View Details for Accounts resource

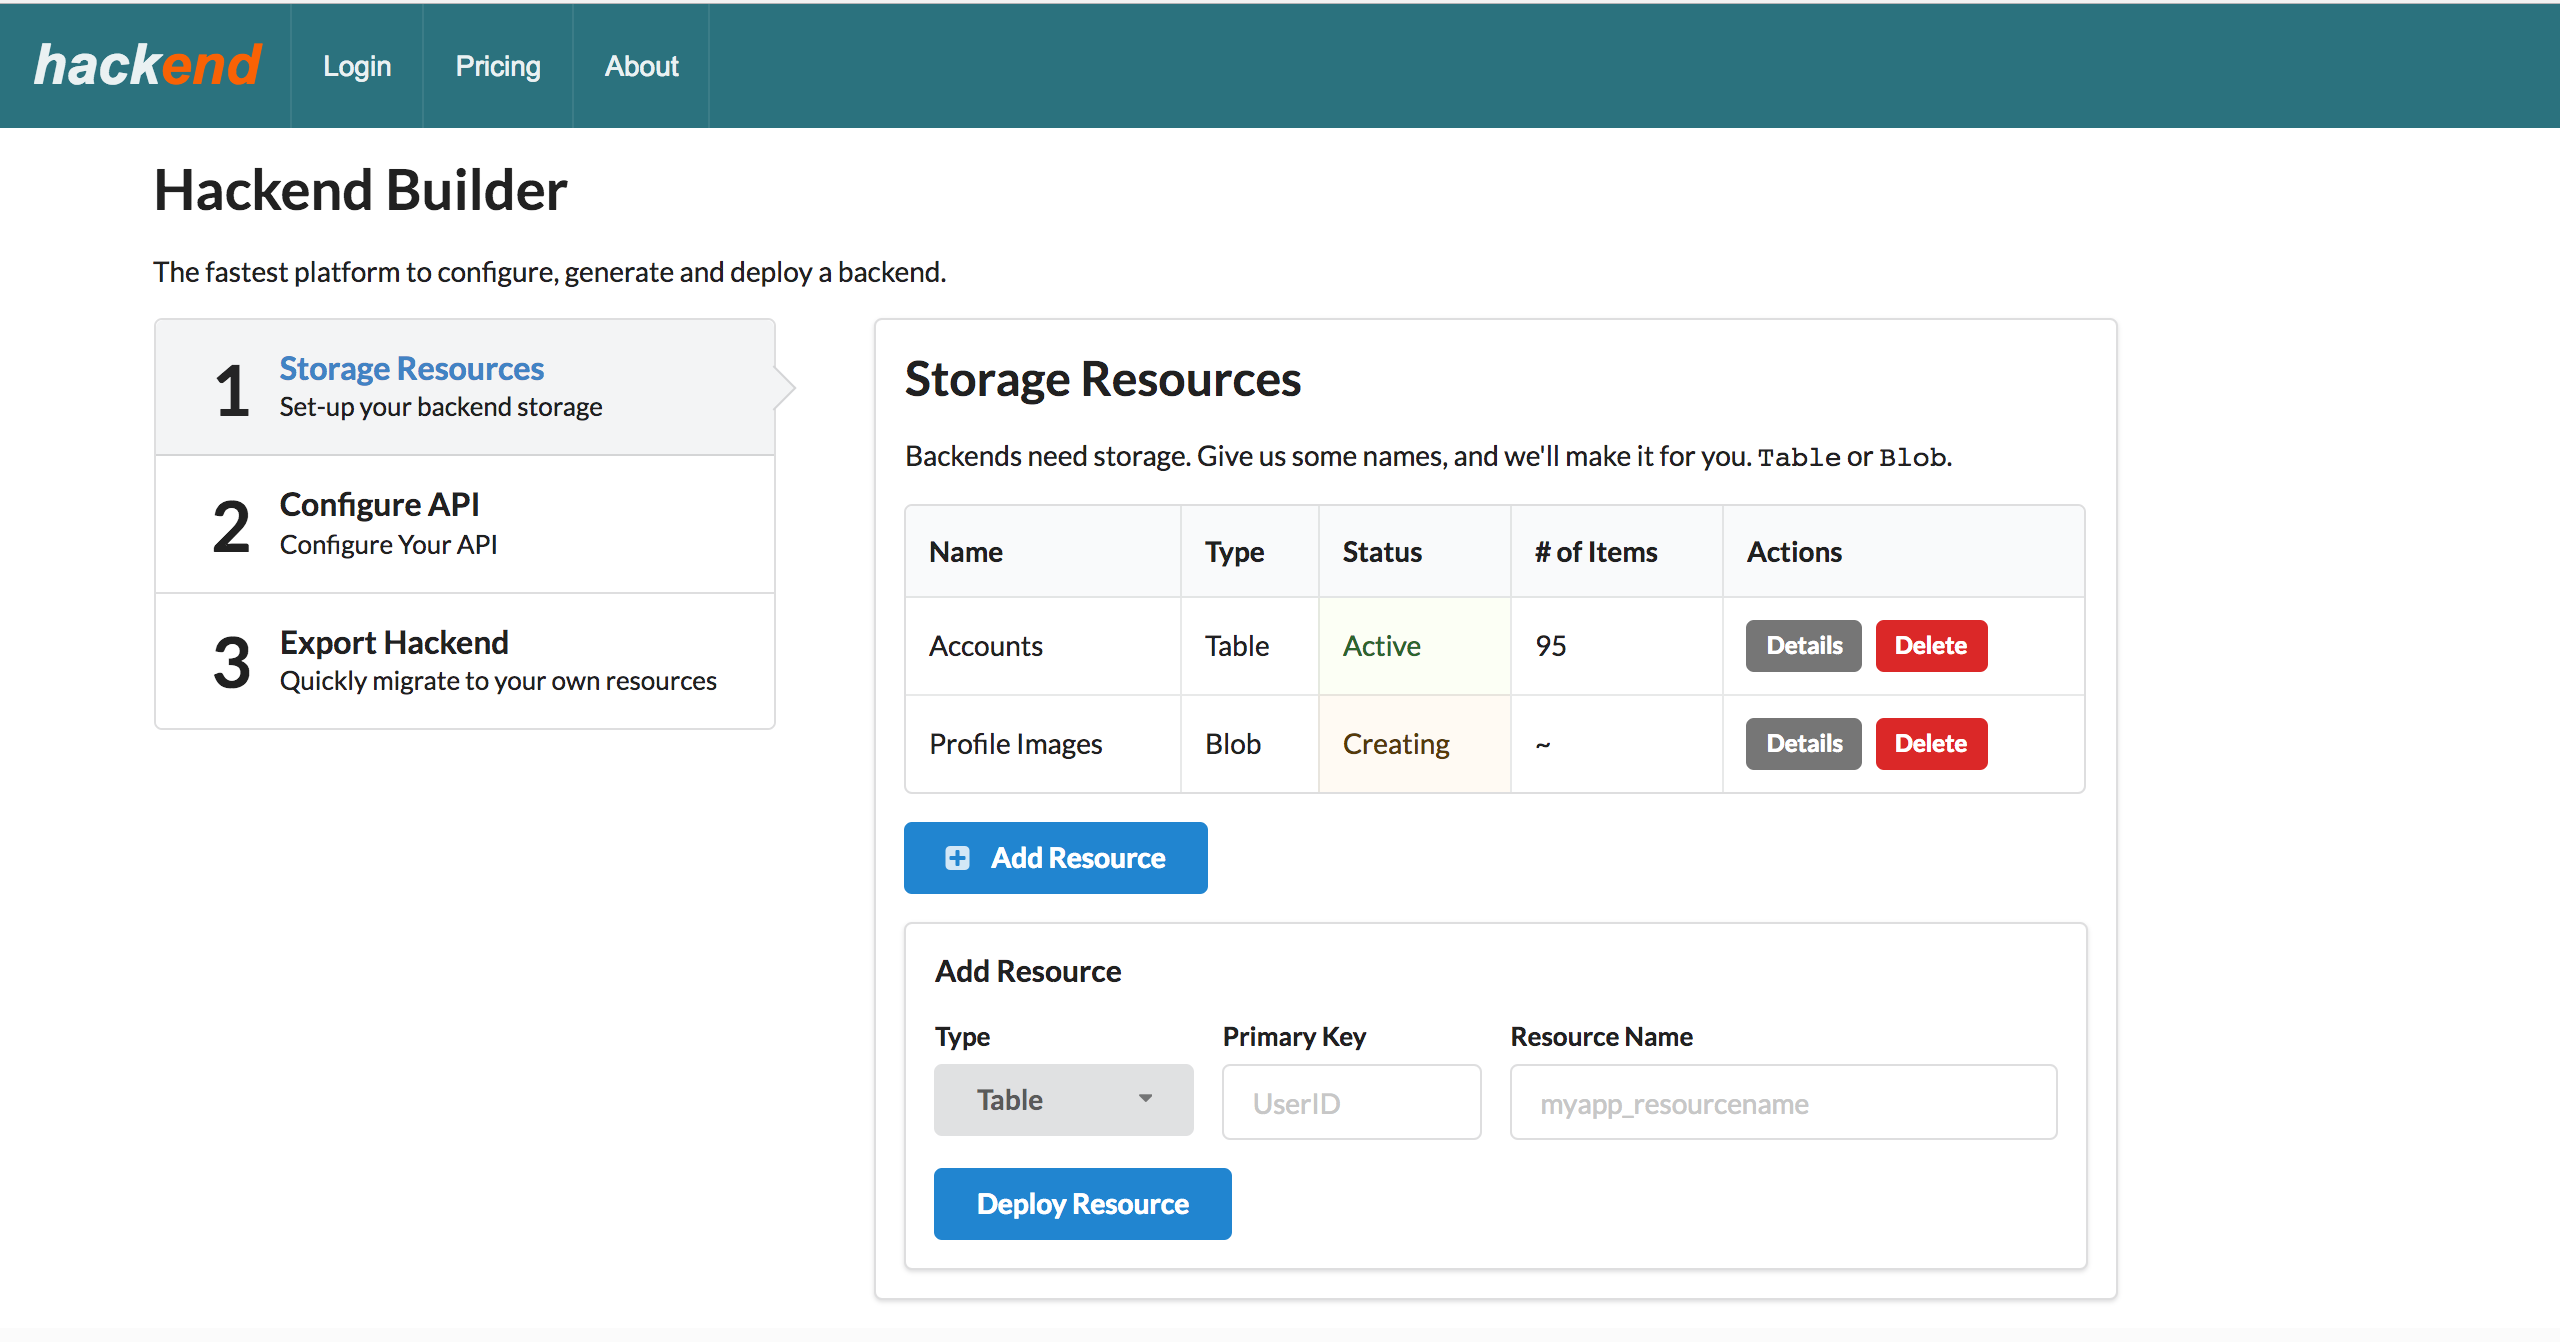point(1803,646)
